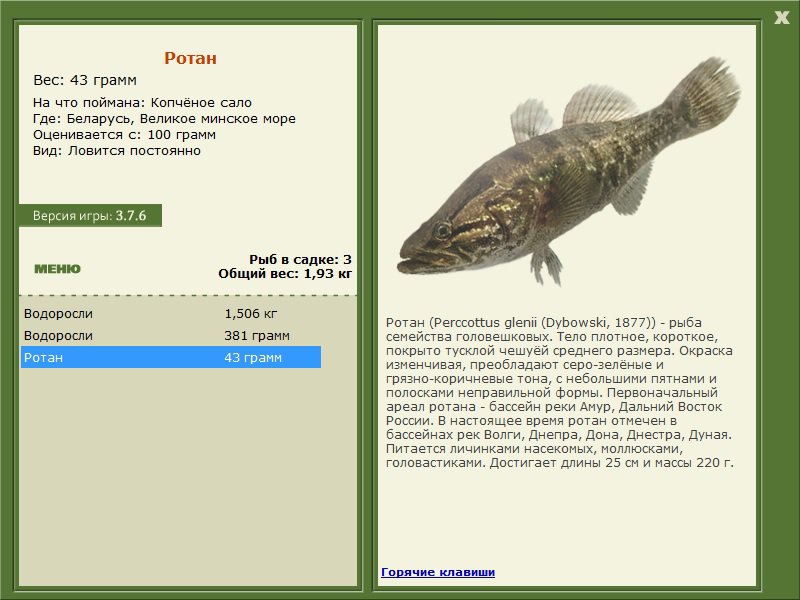The image size is (800, 600).
Task: Click the Рыб в садке counter
Action: (300, 259)
